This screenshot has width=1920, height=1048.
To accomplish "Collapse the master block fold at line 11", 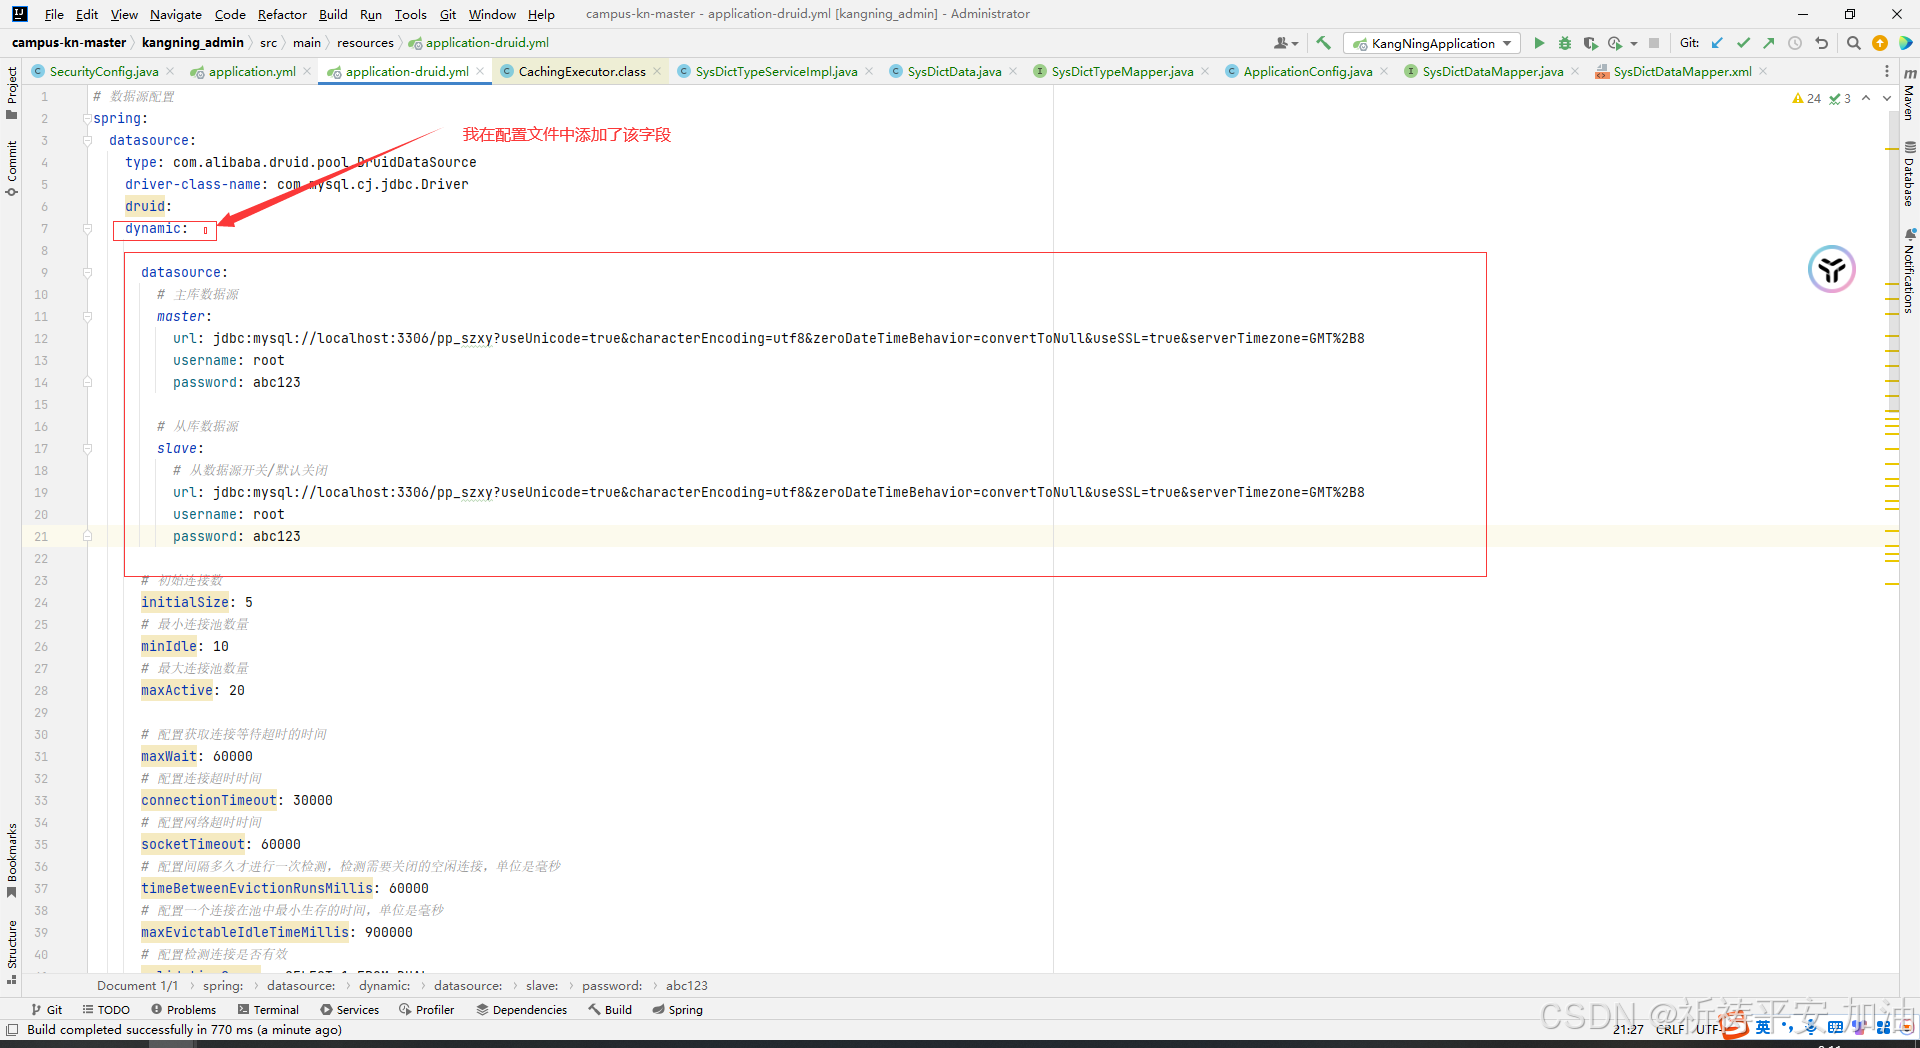I will 87,316.
